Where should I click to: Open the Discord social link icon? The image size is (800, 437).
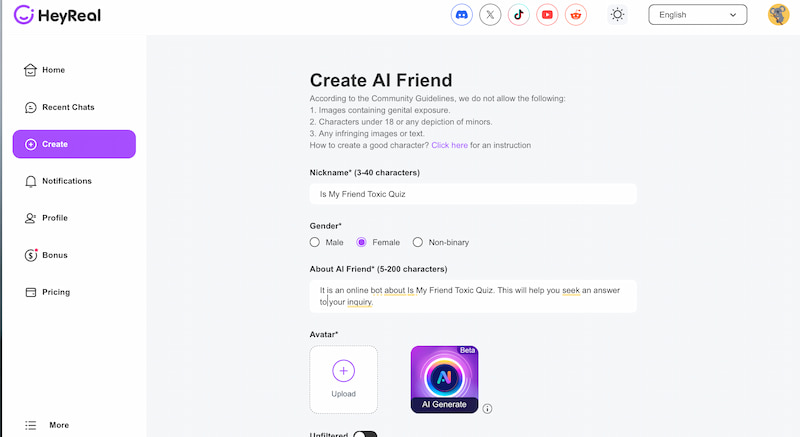(461, 15)
